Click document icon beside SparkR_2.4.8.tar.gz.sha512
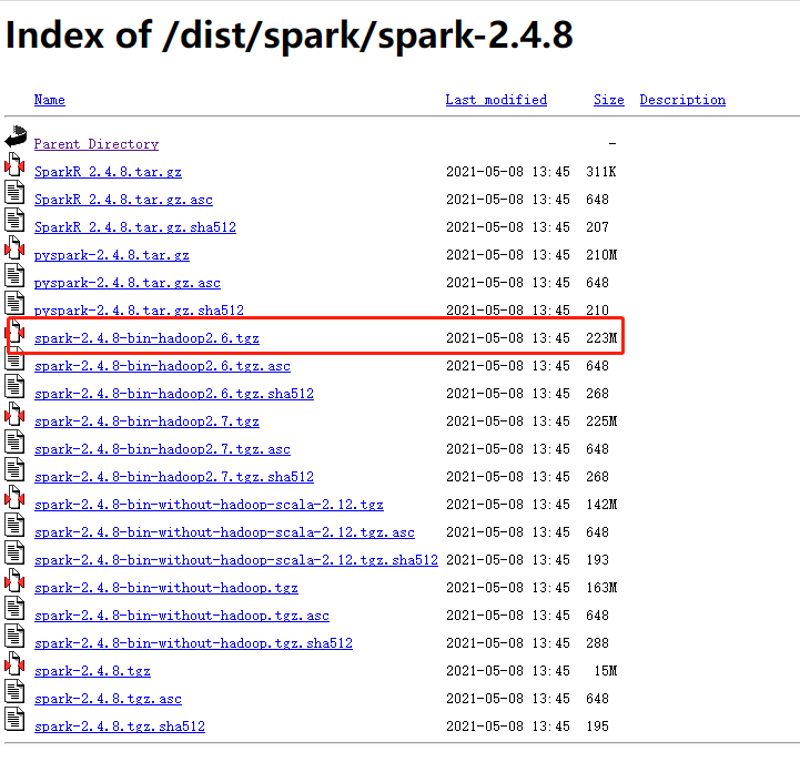The width and height of the screenshot is (800, 772). point(15,220)
